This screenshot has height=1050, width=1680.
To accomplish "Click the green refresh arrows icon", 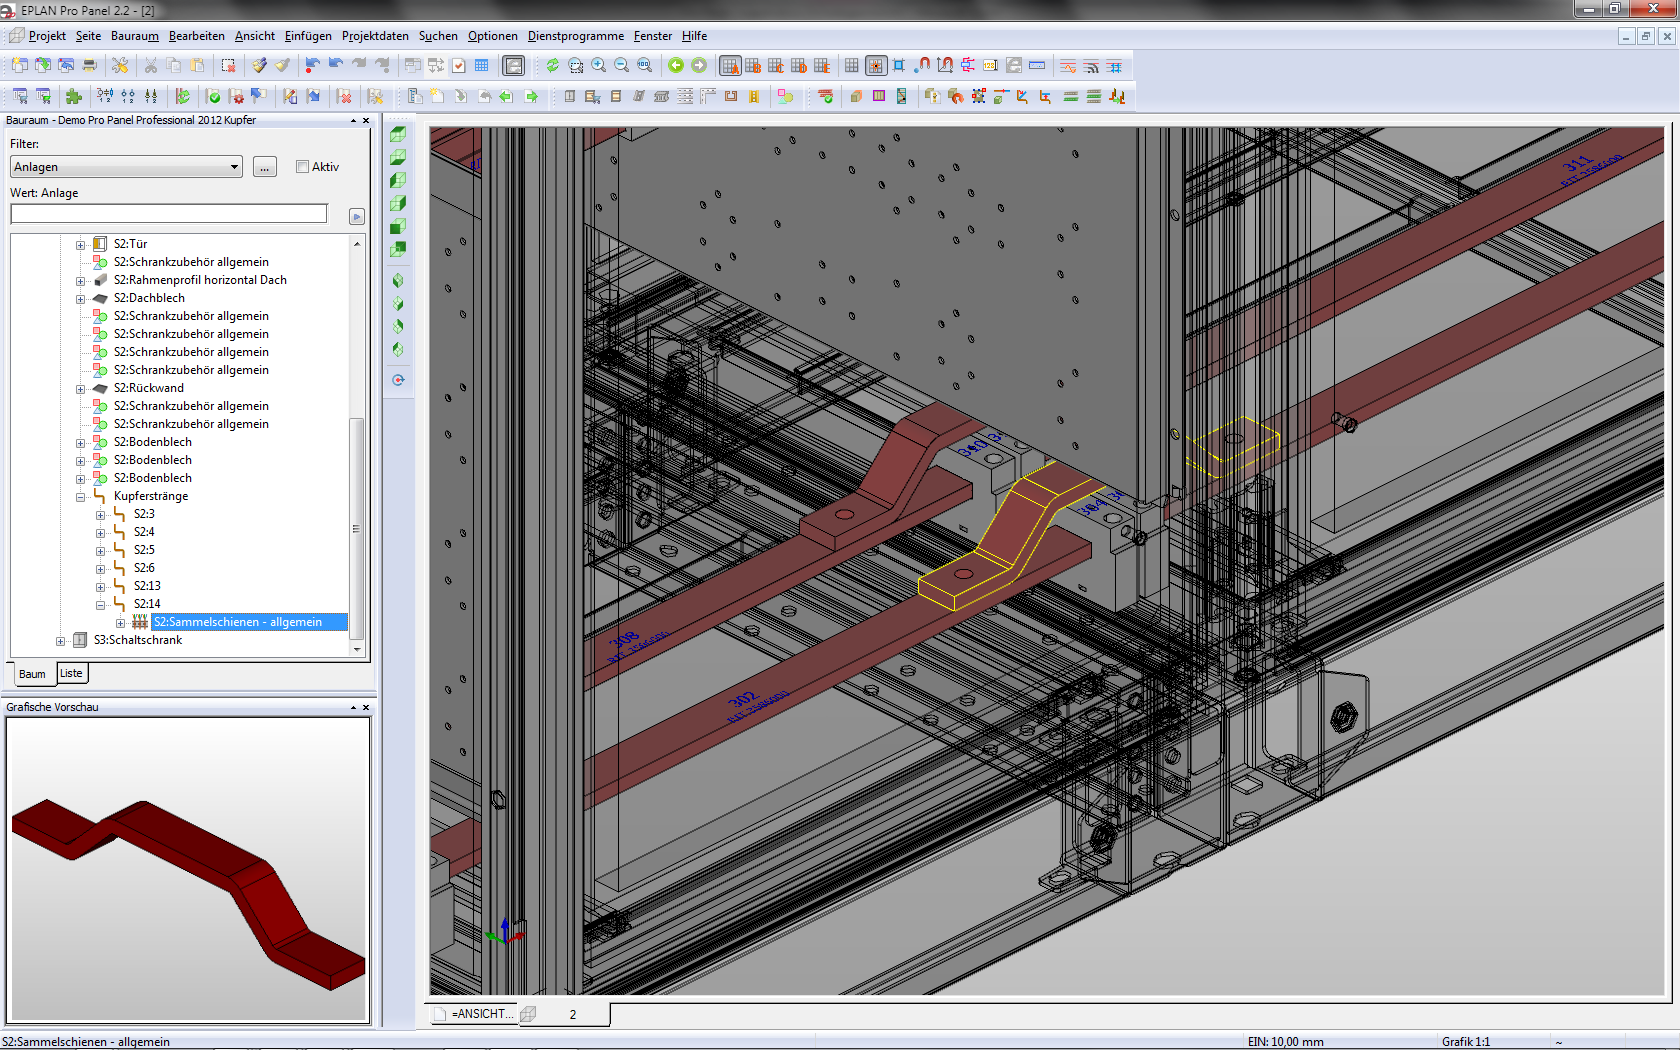I will coord(552,66).
